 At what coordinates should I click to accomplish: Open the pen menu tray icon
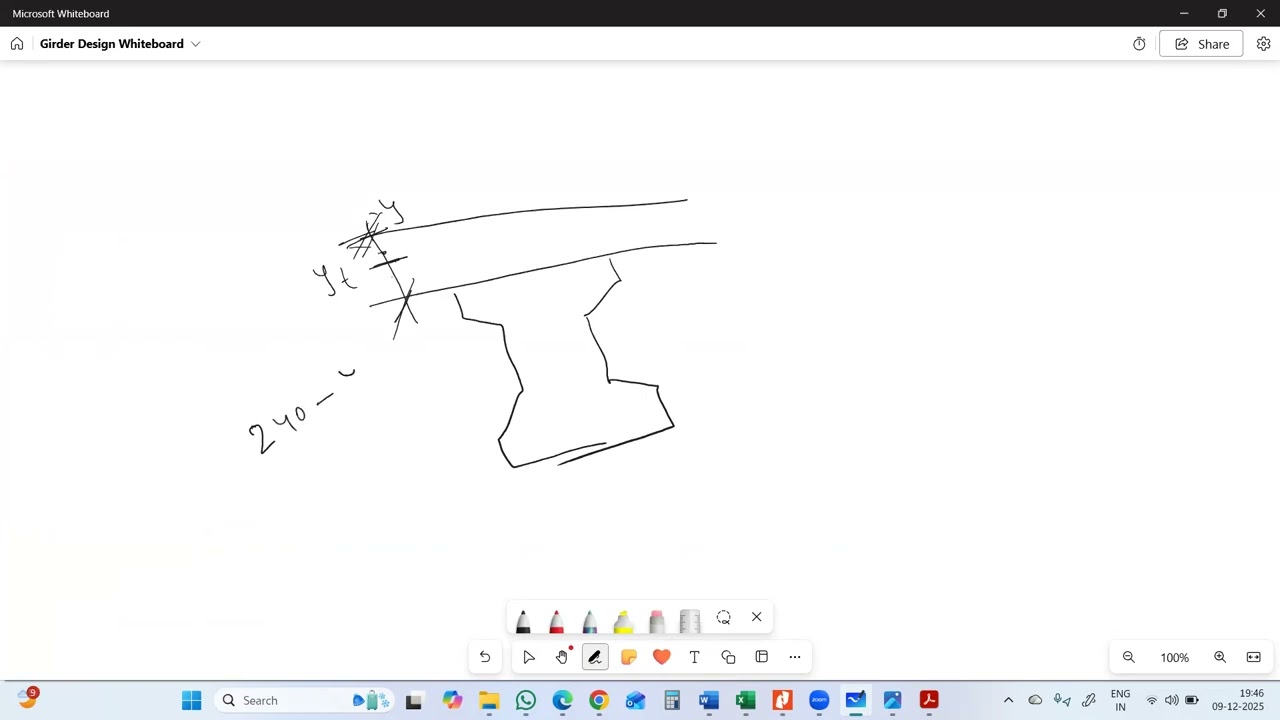[1089, 700]
